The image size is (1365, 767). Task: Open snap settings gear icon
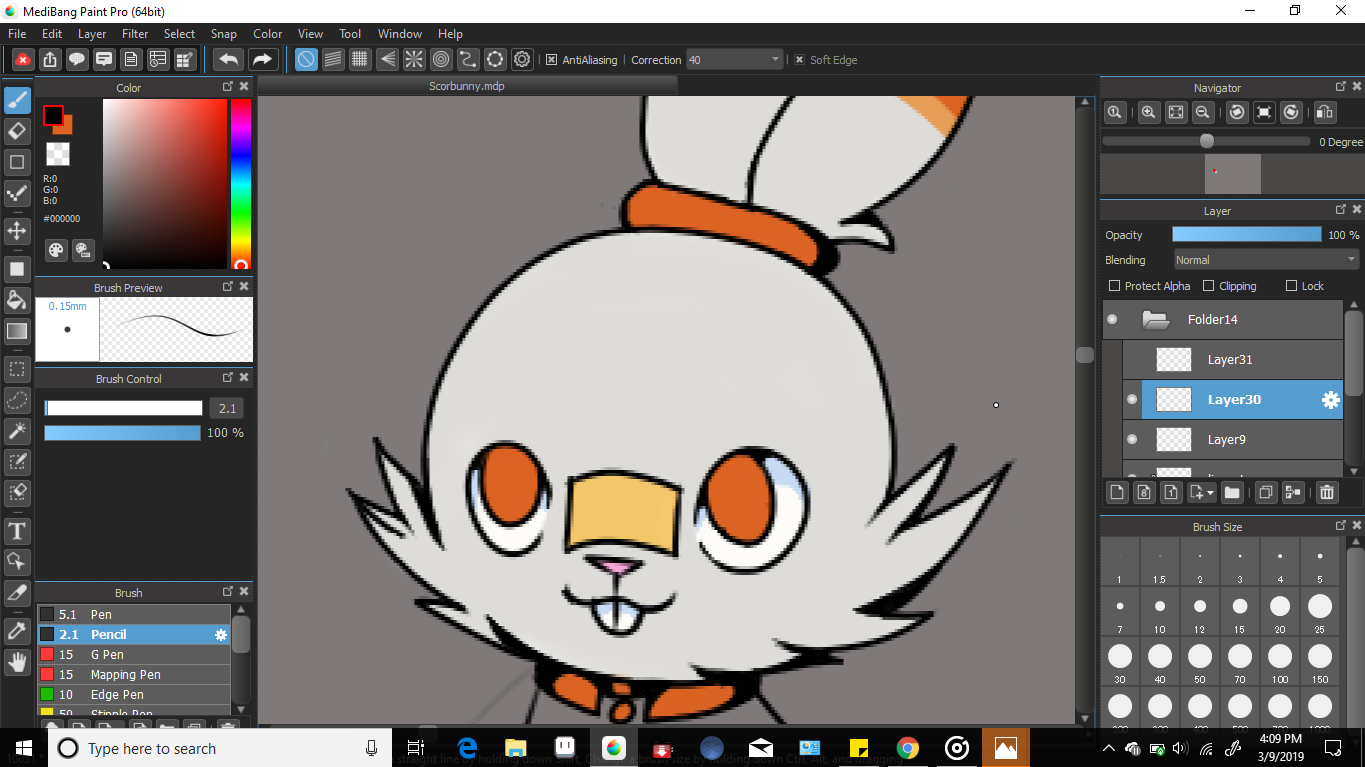(522, 60)
